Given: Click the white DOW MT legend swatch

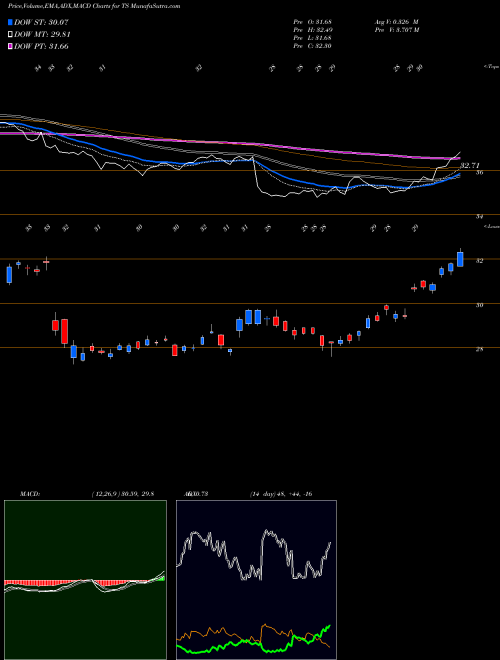Looking at the screenshot, I should (x=10, y=35).
